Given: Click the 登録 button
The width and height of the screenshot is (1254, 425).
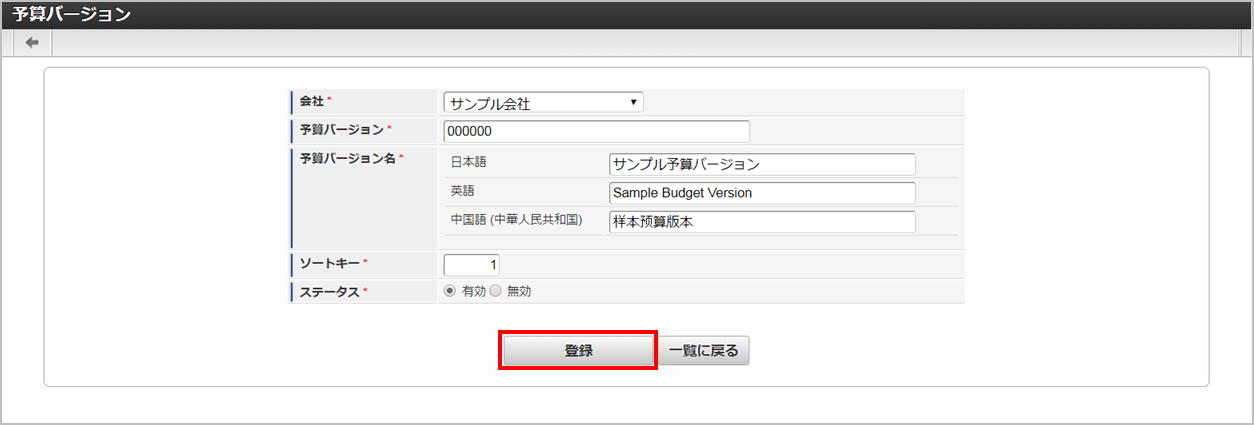Looking at the screenshot, I should pyautogui.click(x=578, y=351).
